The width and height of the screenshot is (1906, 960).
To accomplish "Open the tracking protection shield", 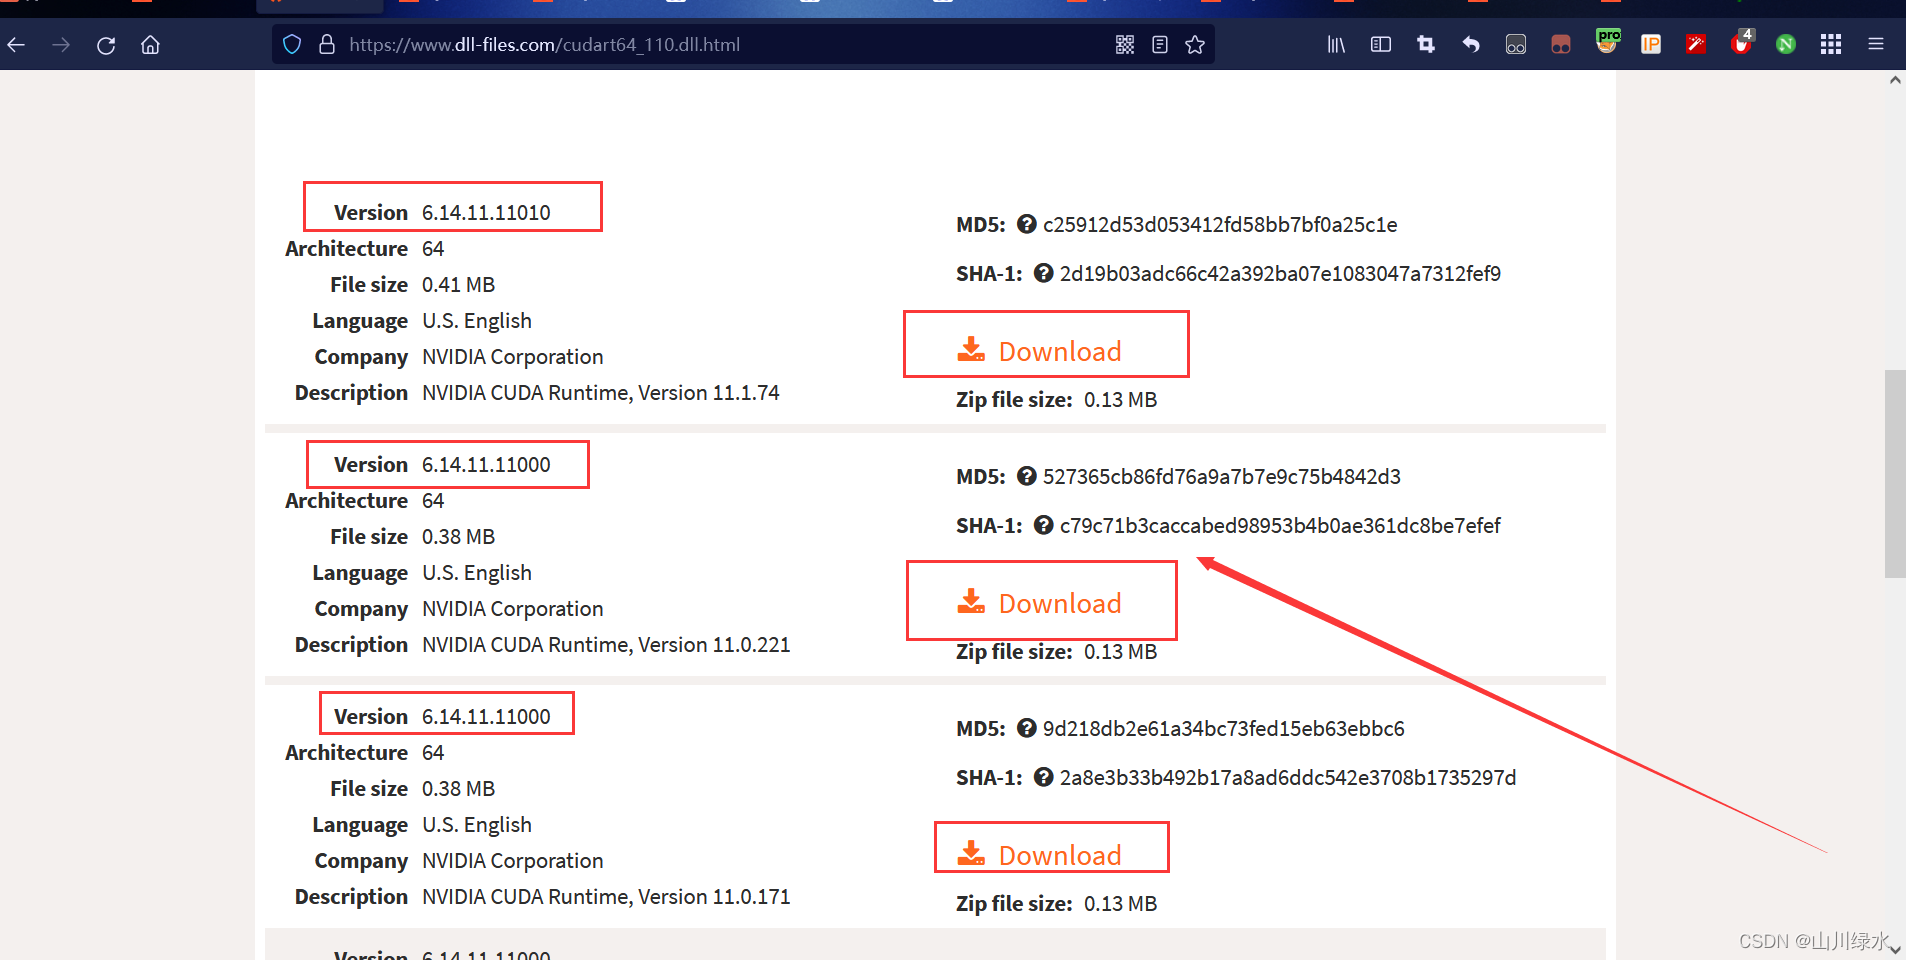I will (x=292, y=45).
